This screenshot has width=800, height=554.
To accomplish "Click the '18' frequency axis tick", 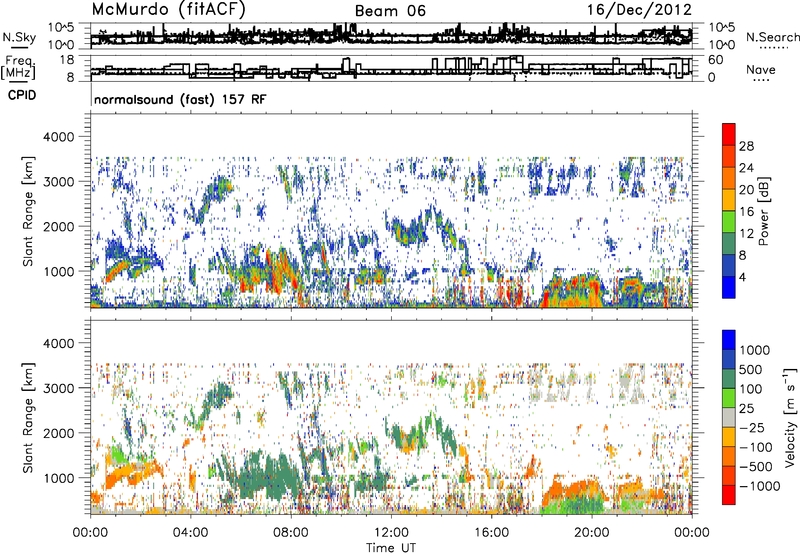I will tap(67, 60).
